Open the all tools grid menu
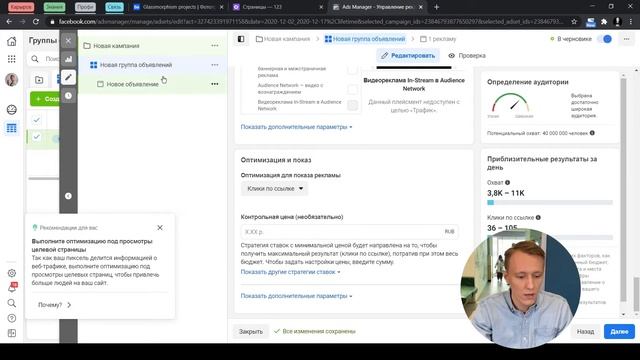 pos(11,59)
